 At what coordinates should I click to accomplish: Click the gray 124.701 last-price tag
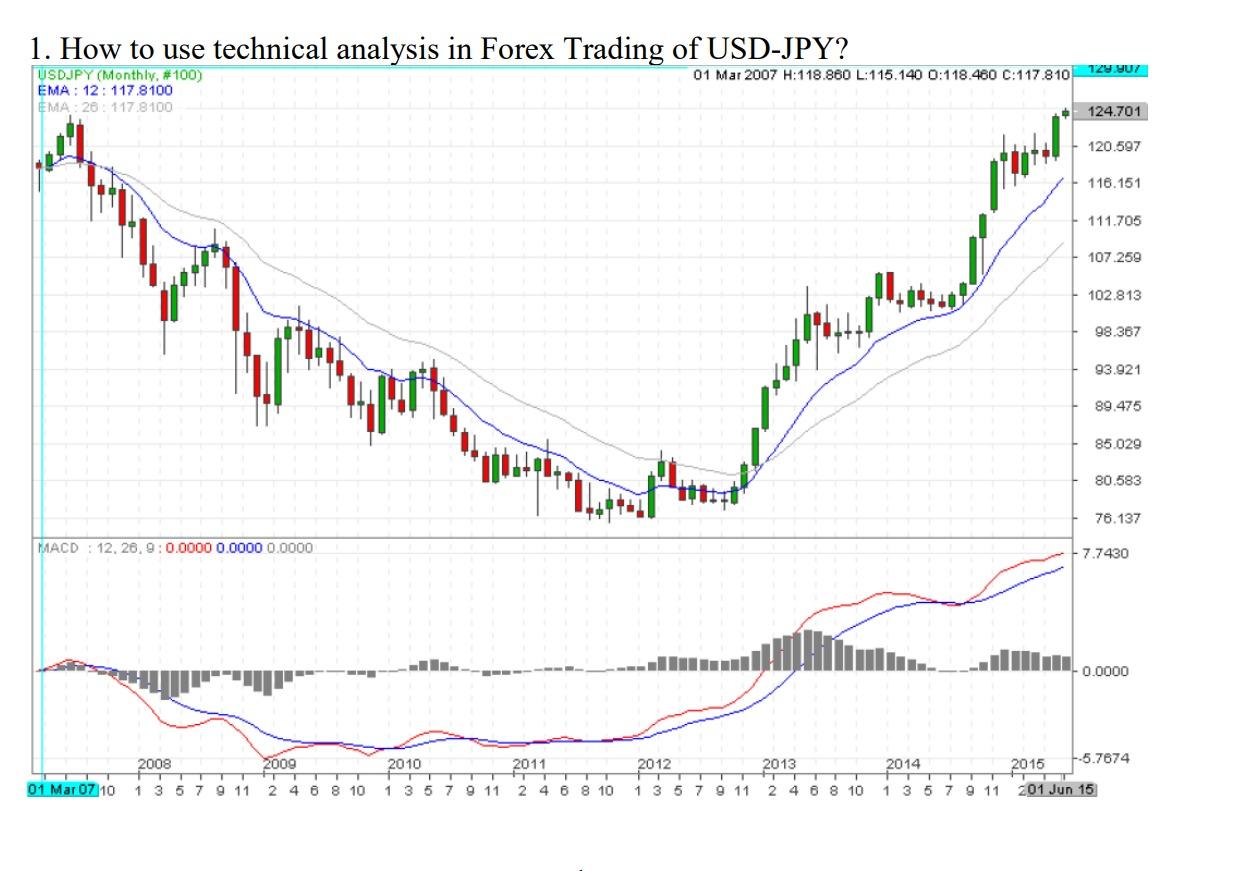click(x=1112, y=113)
